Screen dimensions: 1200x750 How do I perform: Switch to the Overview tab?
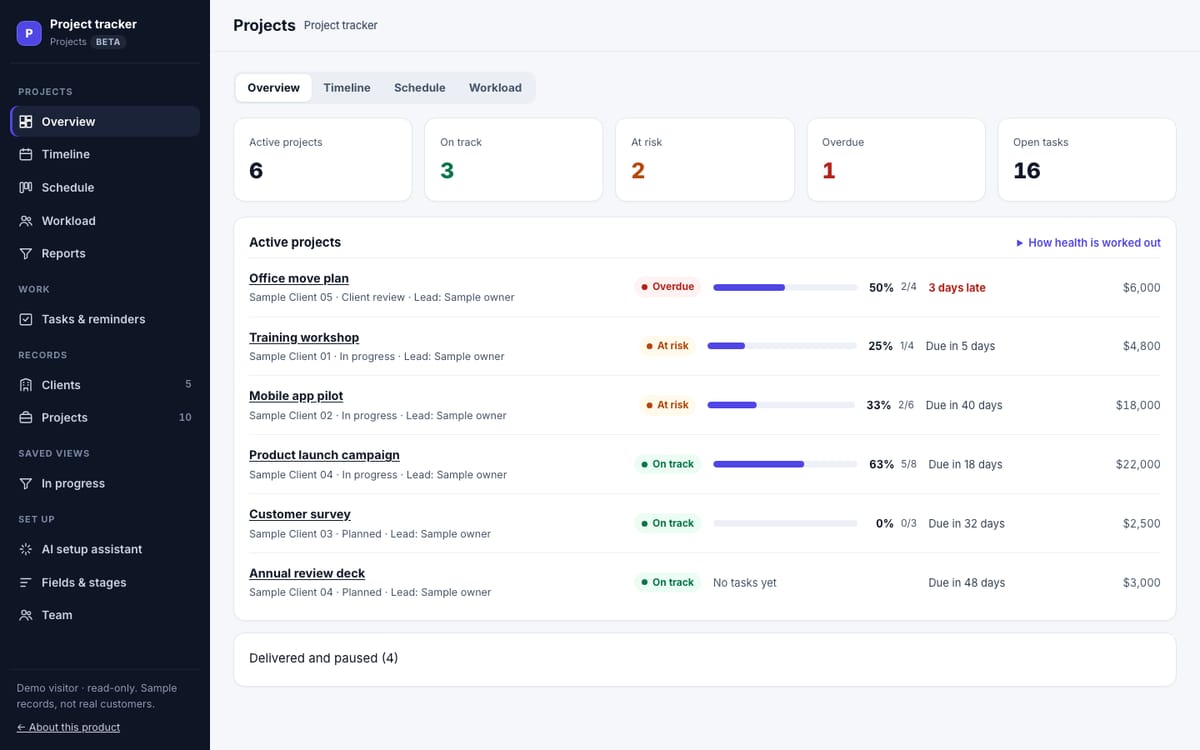pyautogui.click(x=274, y=88)
